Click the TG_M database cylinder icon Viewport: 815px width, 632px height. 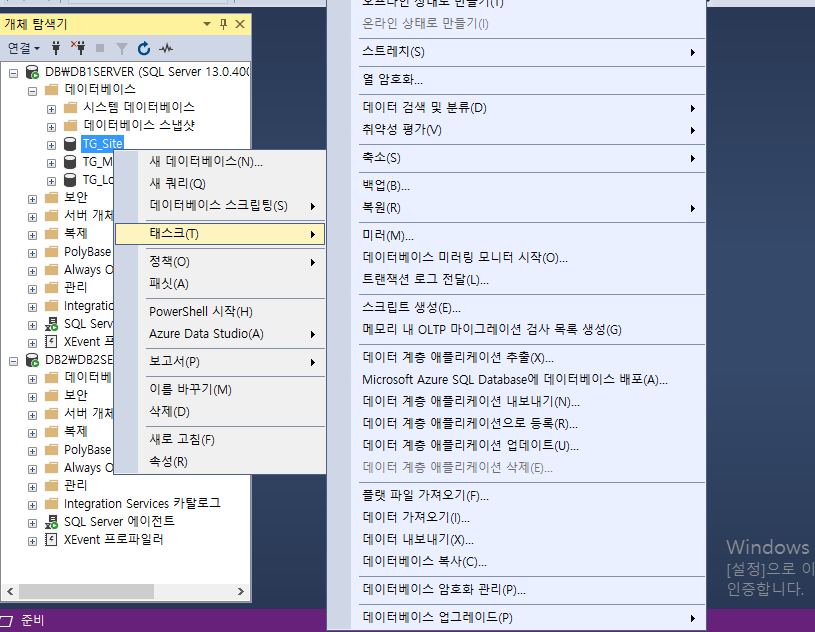click(70, 162)
